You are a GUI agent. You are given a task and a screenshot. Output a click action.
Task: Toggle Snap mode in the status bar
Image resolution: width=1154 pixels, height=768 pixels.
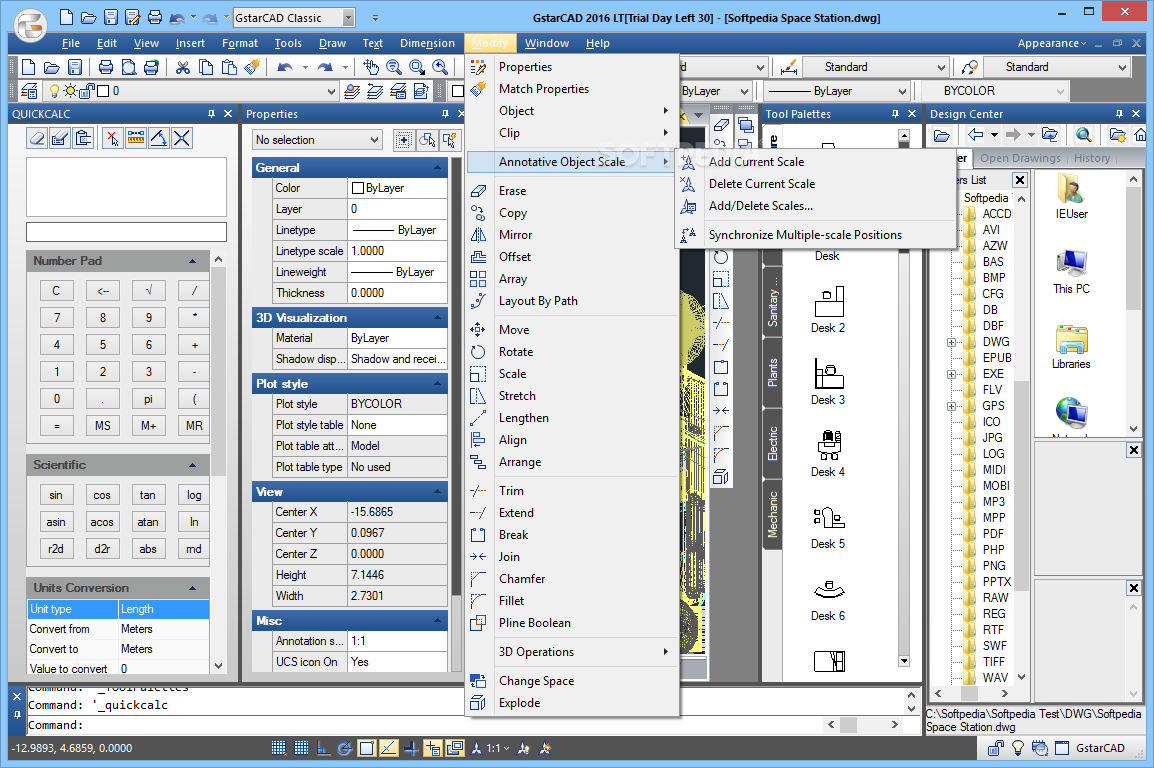coord(278,748)
